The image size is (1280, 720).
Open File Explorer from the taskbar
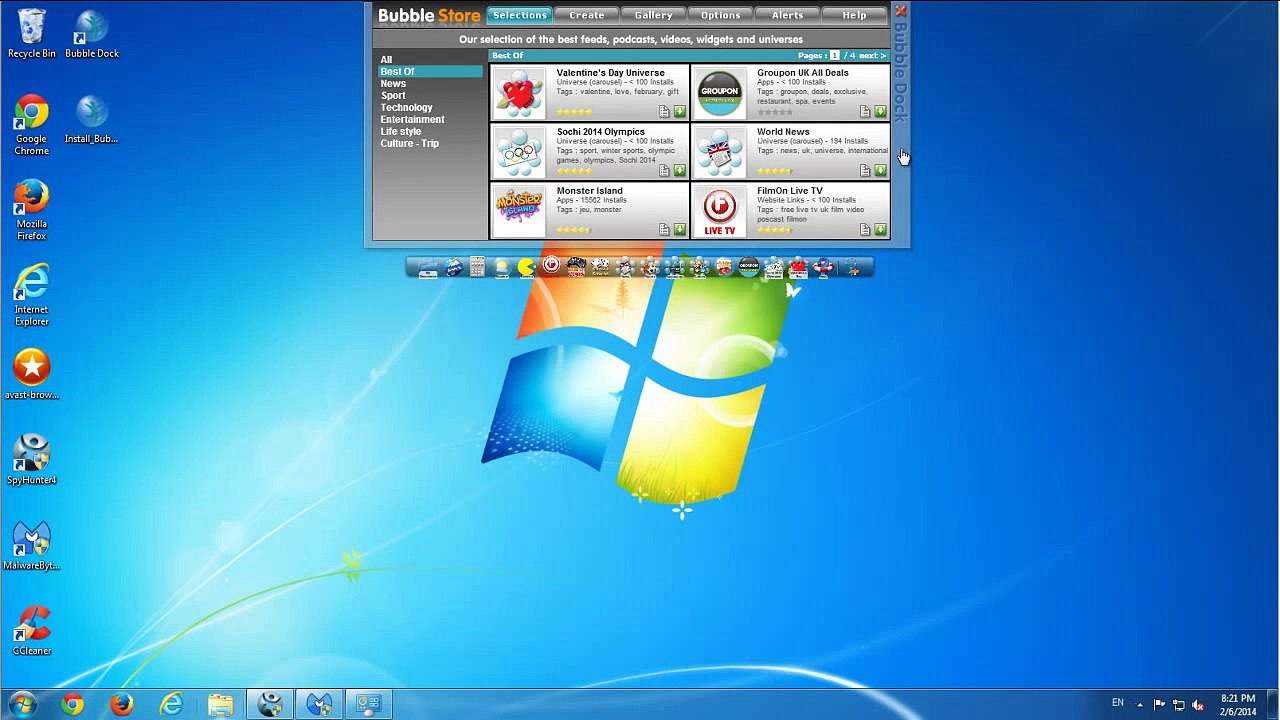coord(220,704)
